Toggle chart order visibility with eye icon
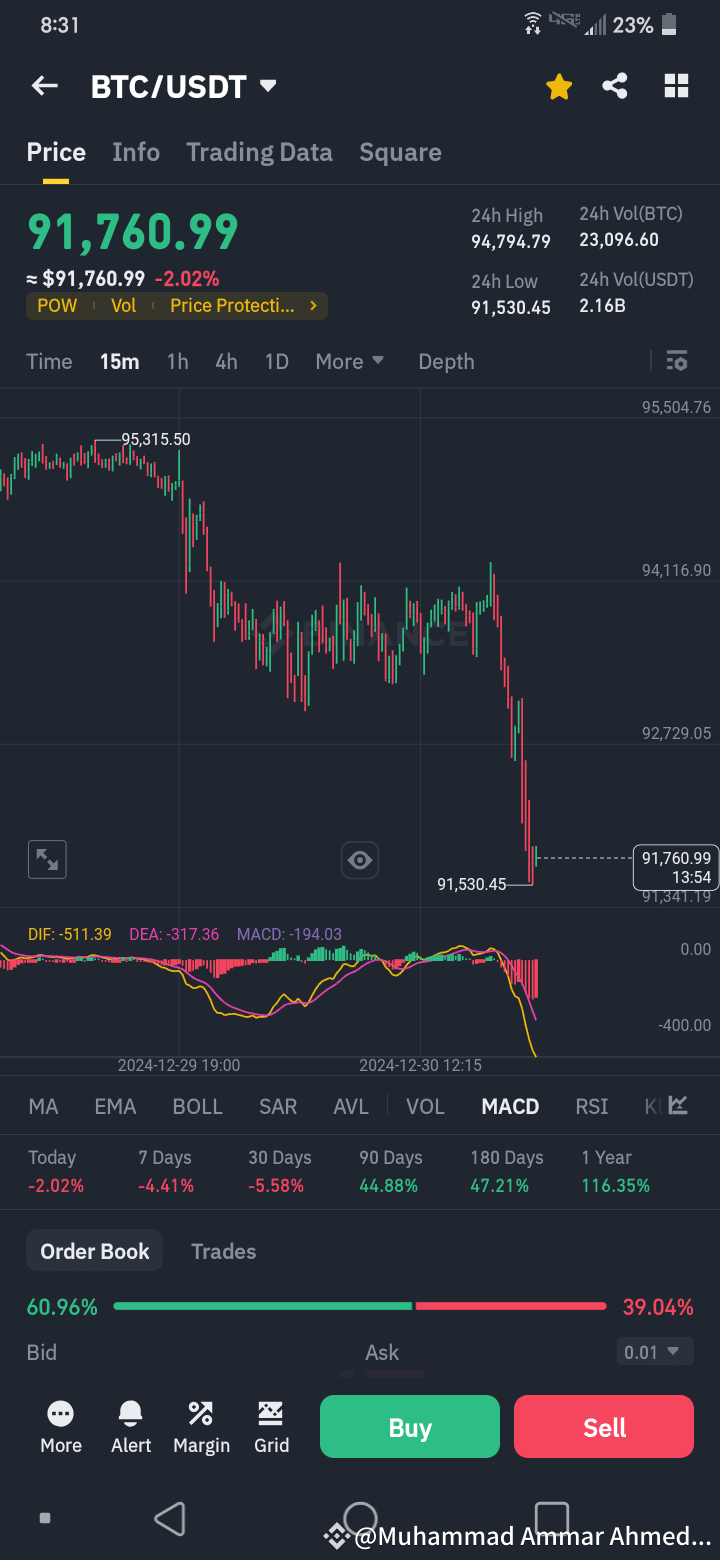Screen dimensions: 720x1560 coord(359,859)
